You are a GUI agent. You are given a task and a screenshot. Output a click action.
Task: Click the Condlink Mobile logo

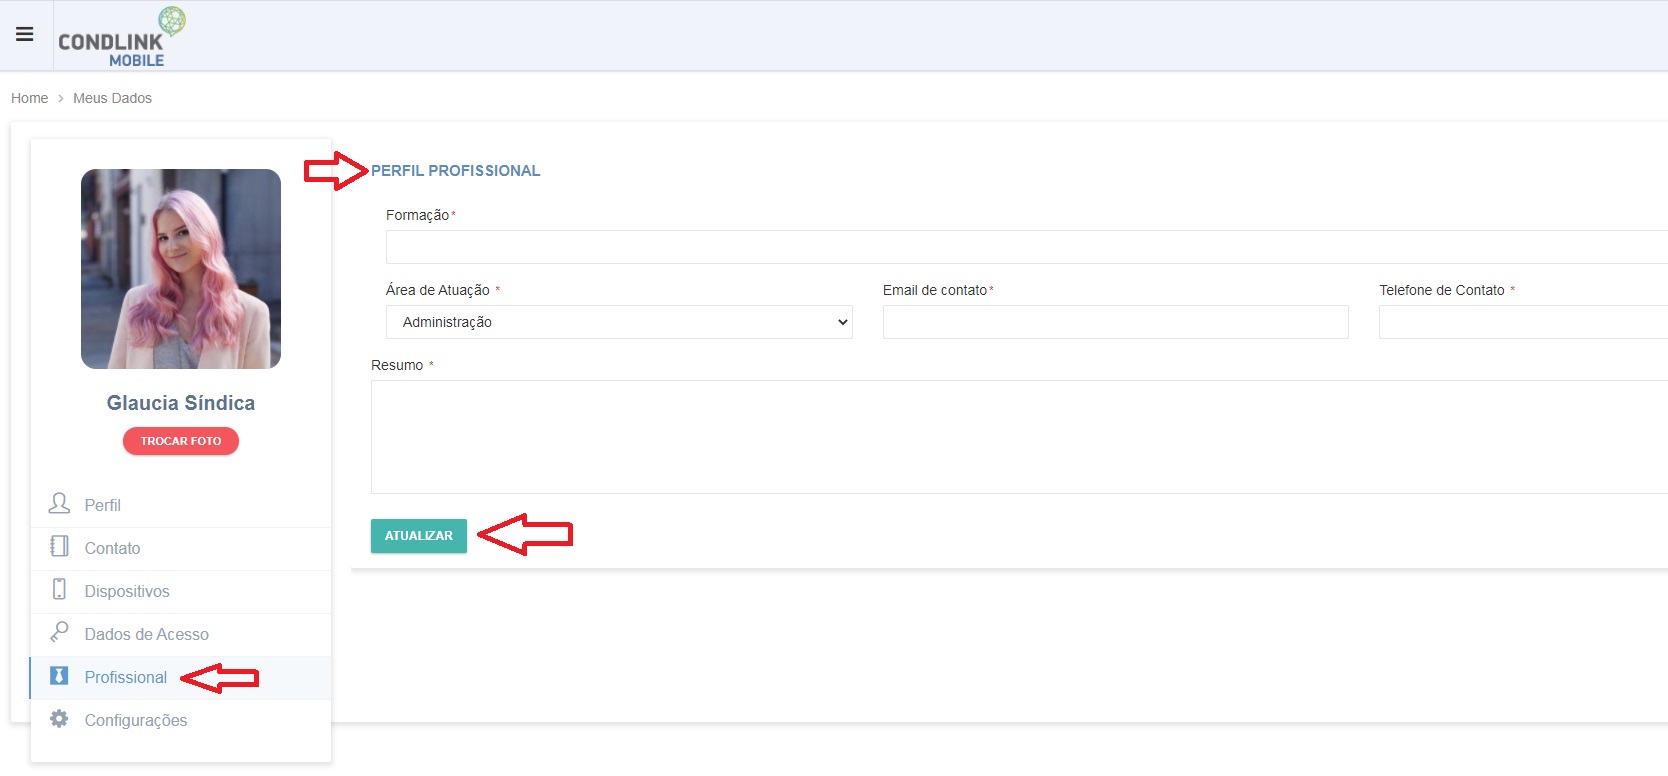point(122,37)
